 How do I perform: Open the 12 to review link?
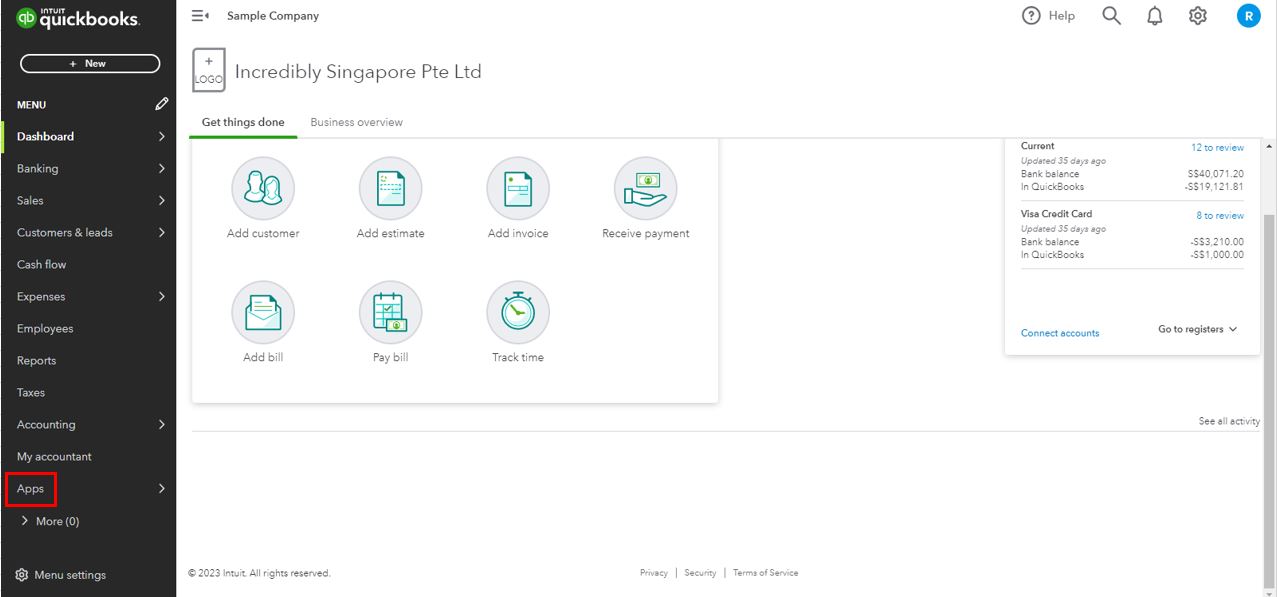tap(1217, 148)
